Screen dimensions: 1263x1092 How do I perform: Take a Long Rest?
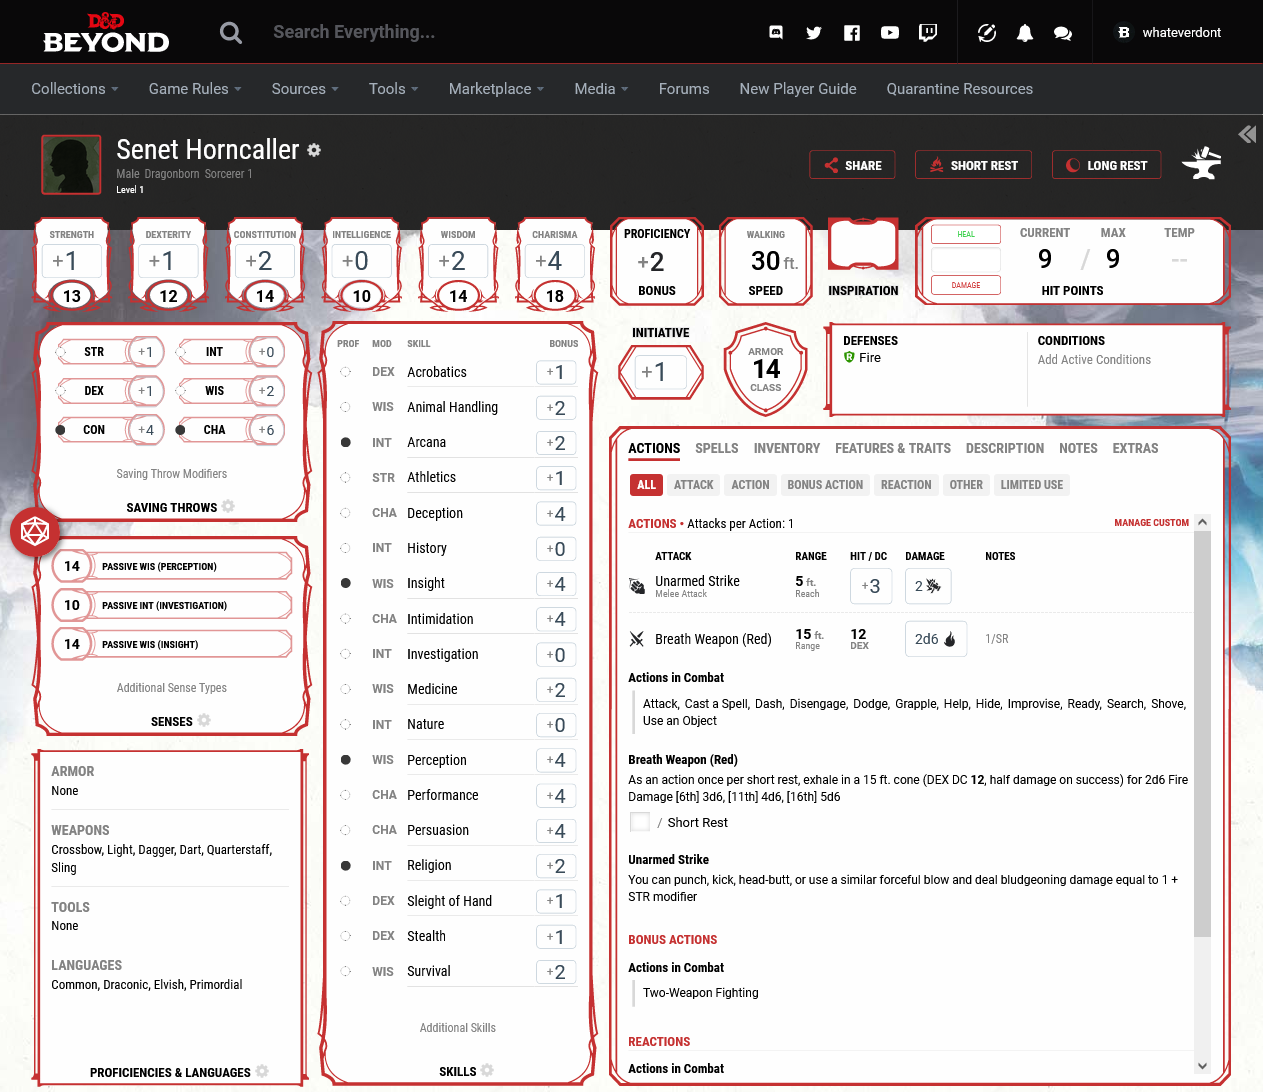1106,165
